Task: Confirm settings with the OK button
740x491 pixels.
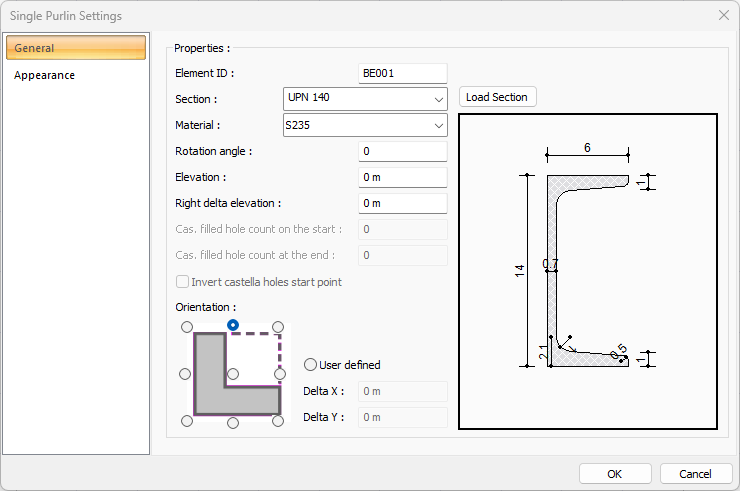Action: click(x=615, y=473)
